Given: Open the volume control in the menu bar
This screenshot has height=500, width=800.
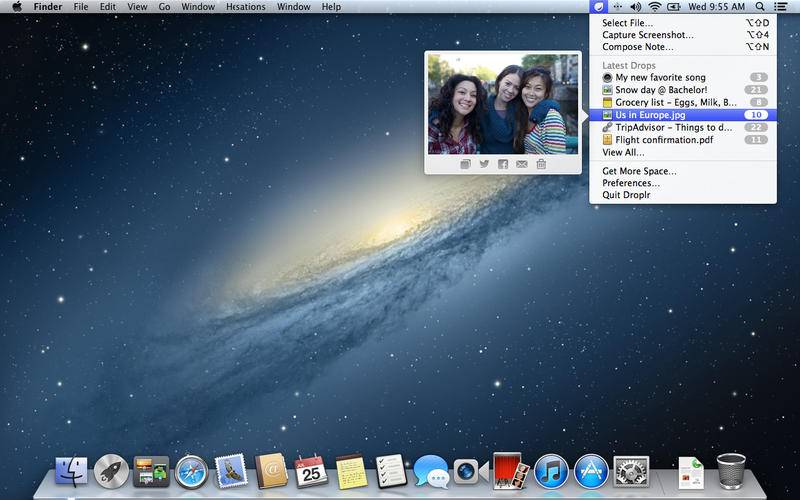Looking at the screenshot, I should (x=635, y=7).
